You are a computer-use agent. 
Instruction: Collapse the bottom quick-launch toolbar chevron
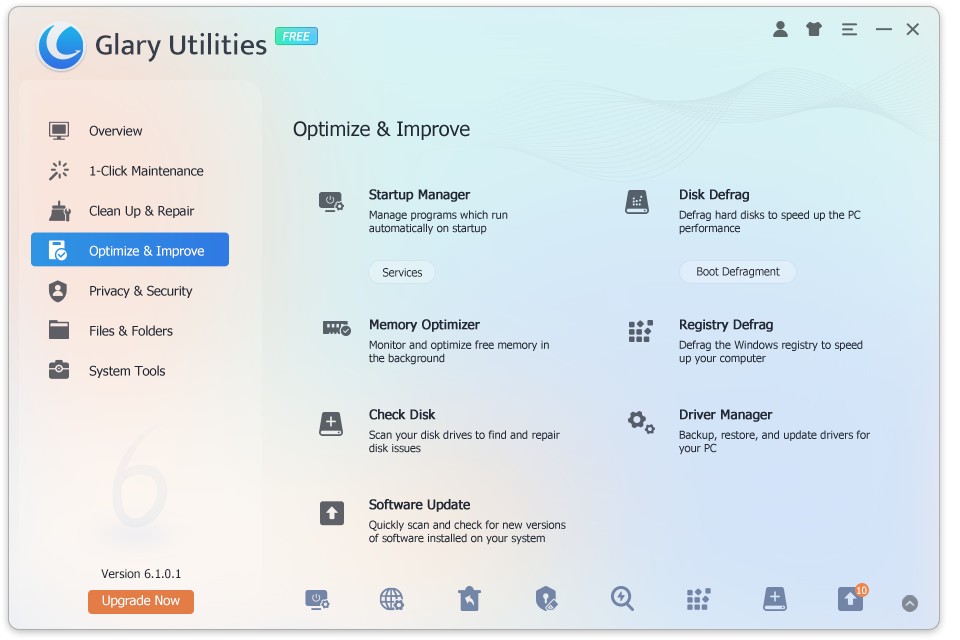tap(909, 603)
